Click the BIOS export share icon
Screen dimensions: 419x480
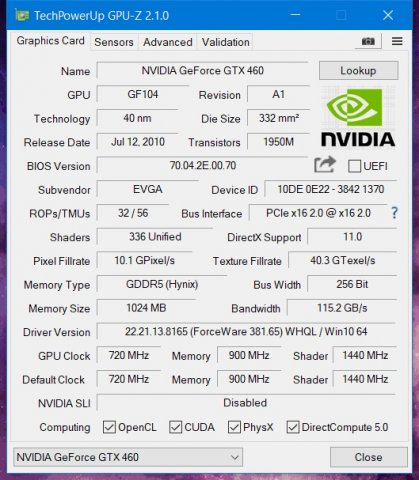325,165
